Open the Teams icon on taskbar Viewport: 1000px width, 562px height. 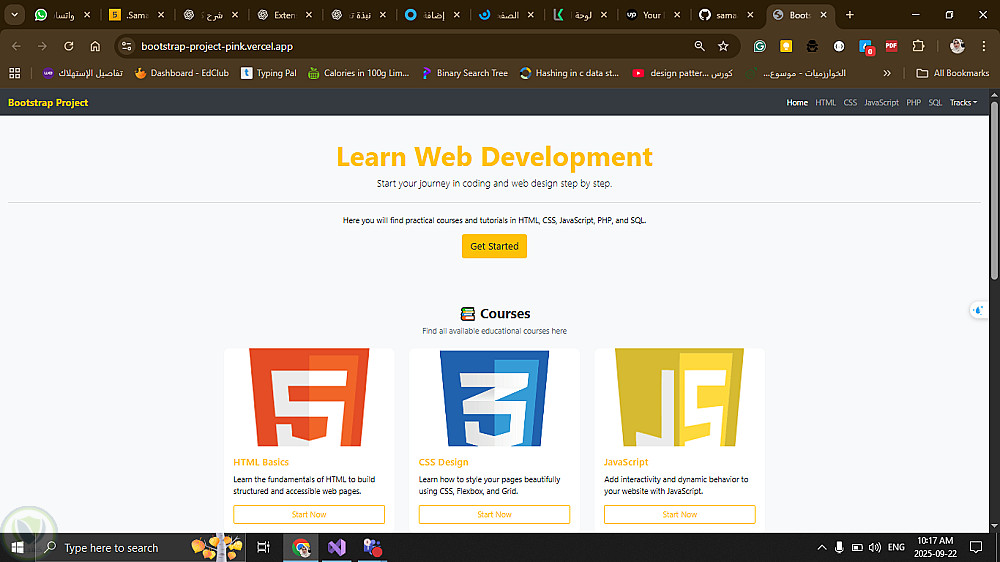(372, 547)
